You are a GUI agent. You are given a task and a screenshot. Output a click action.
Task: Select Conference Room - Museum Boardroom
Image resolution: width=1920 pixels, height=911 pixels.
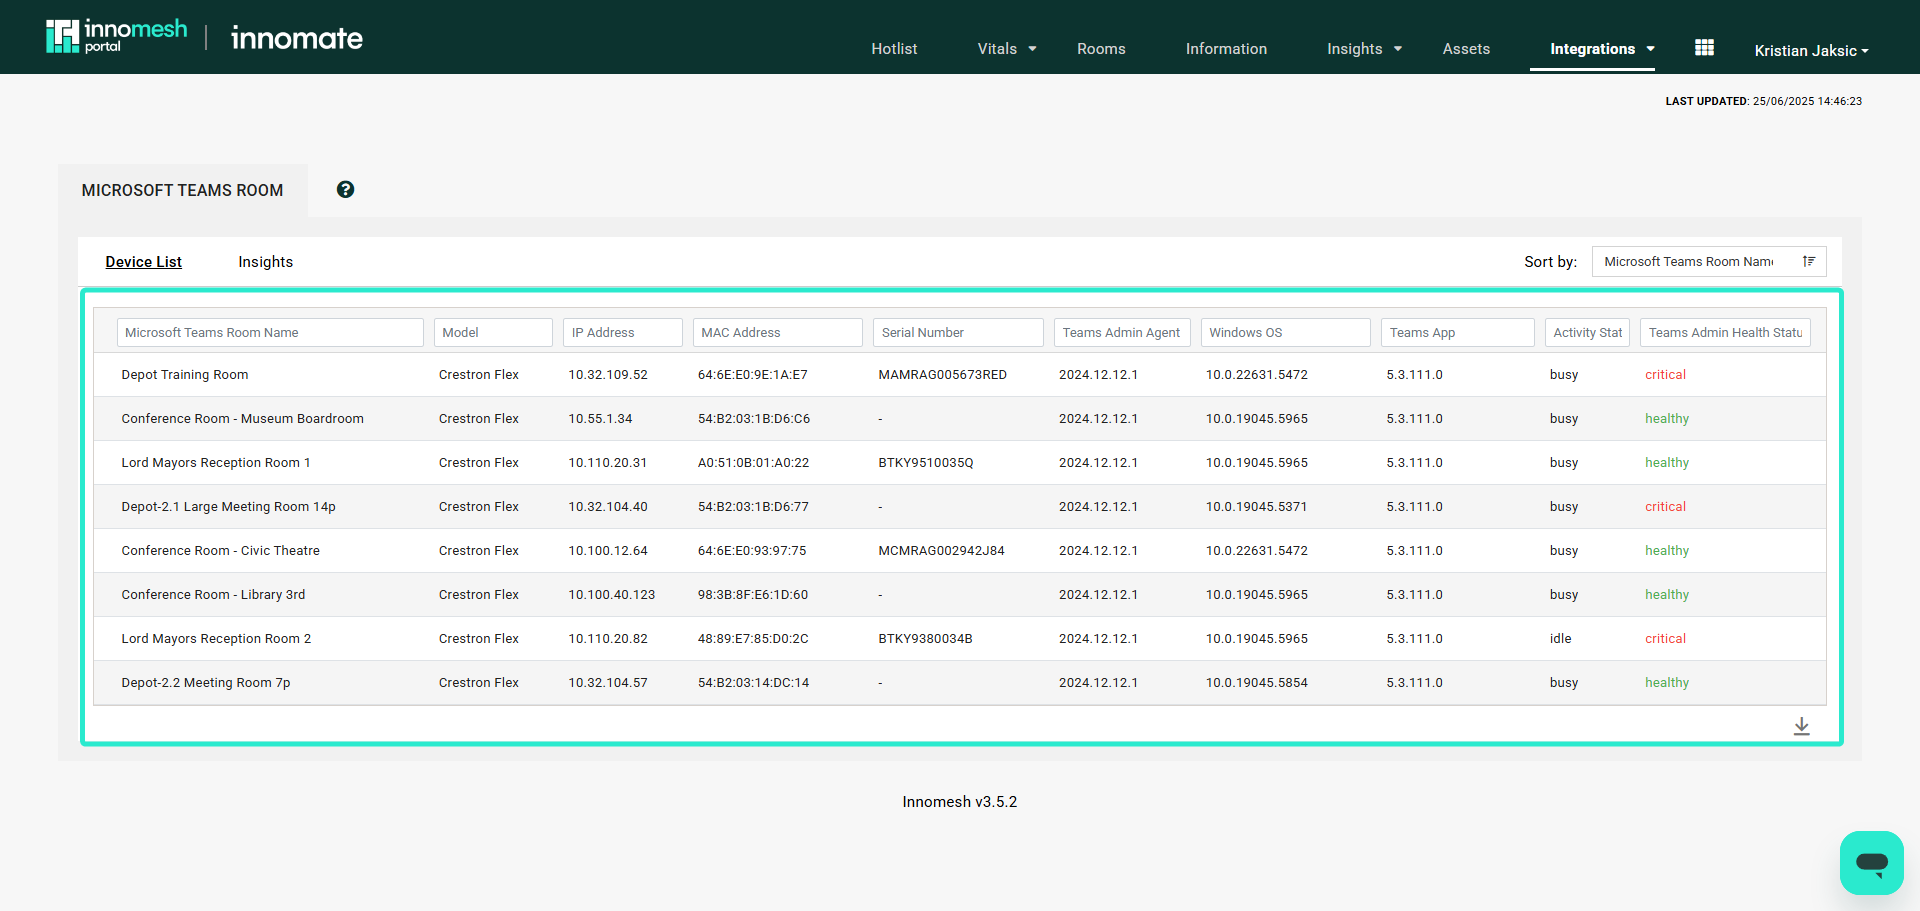pos(243,419)
